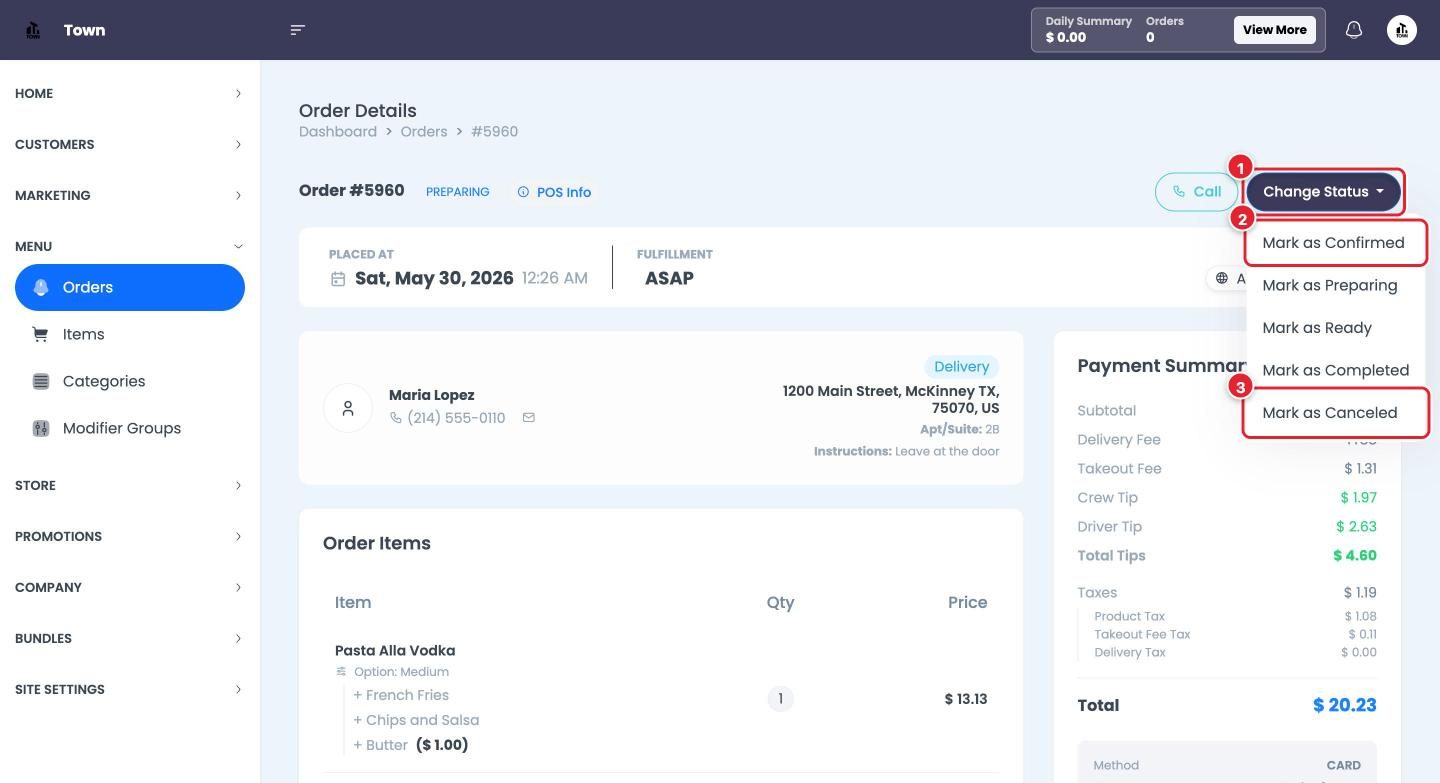
Task: Go to Orders breadcrumb link
Action: pos(424,131)
